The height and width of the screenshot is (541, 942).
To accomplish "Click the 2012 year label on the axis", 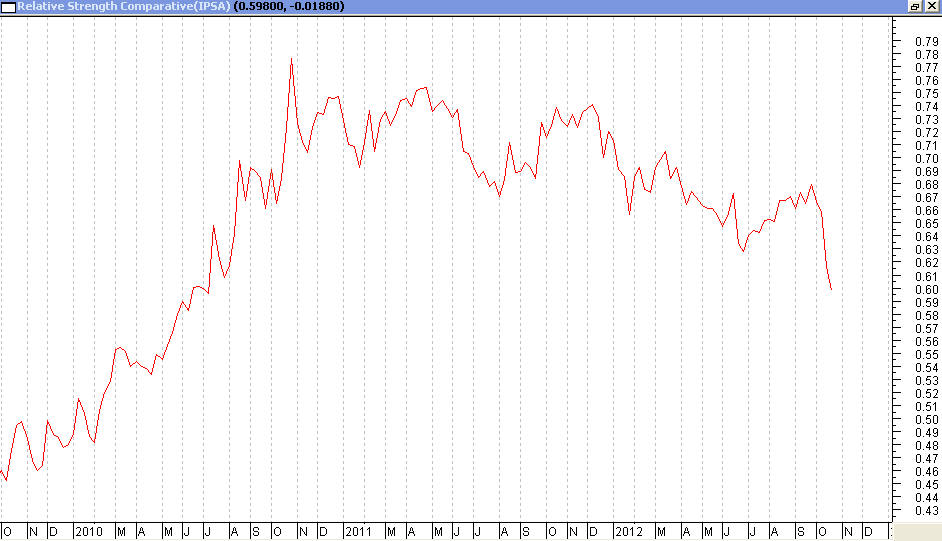I will (x=629, y=531).
